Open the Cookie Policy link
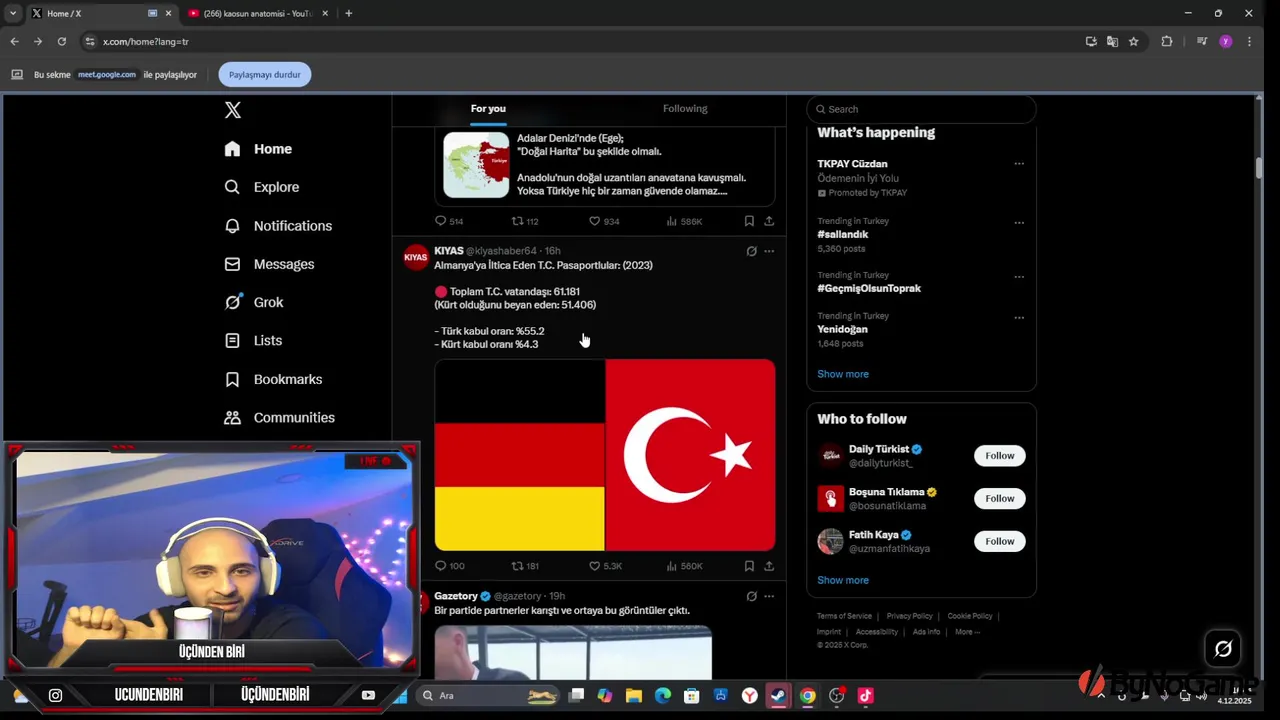 coord(970,616)
